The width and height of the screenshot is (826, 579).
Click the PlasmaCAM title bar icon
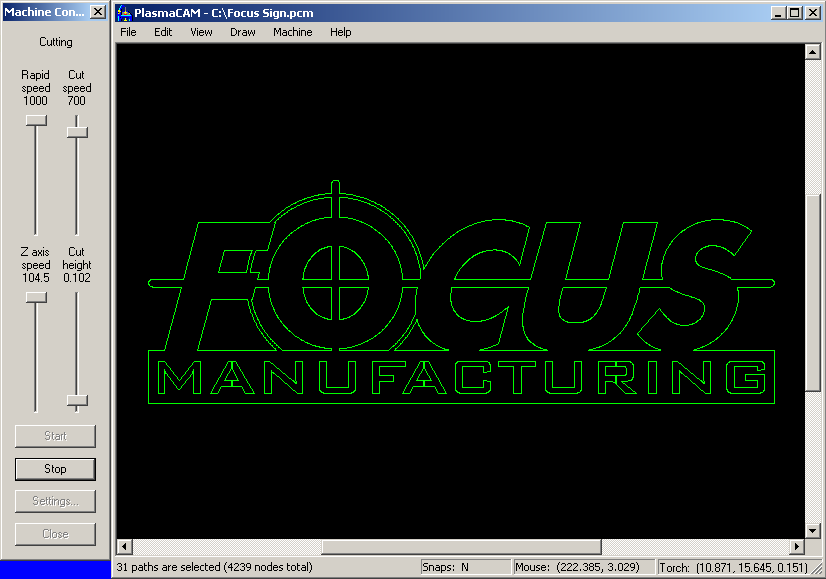(124, 13)
